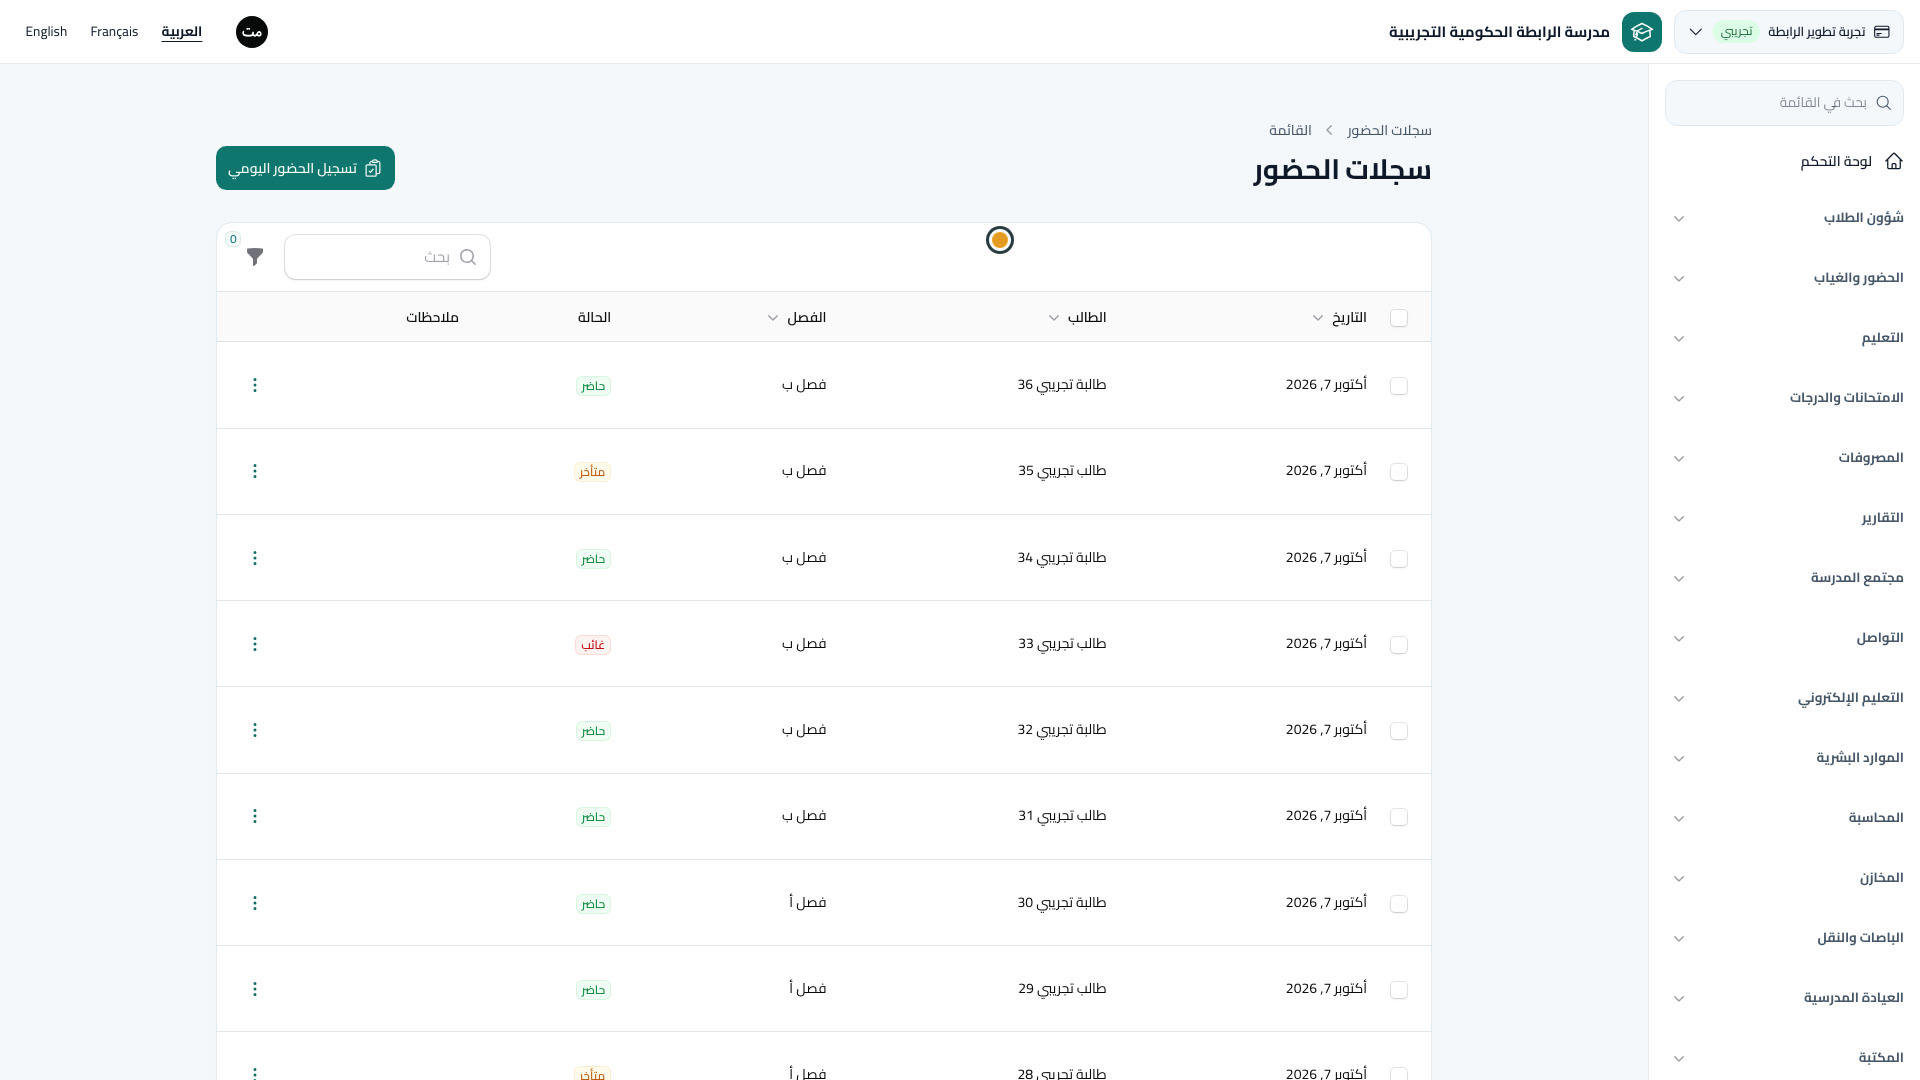Screen dimensions: 1920x1080
Task: Select the checkbox for طالبة تجريبي 32
Action: pyautogui.click(x=1399, y=731)
